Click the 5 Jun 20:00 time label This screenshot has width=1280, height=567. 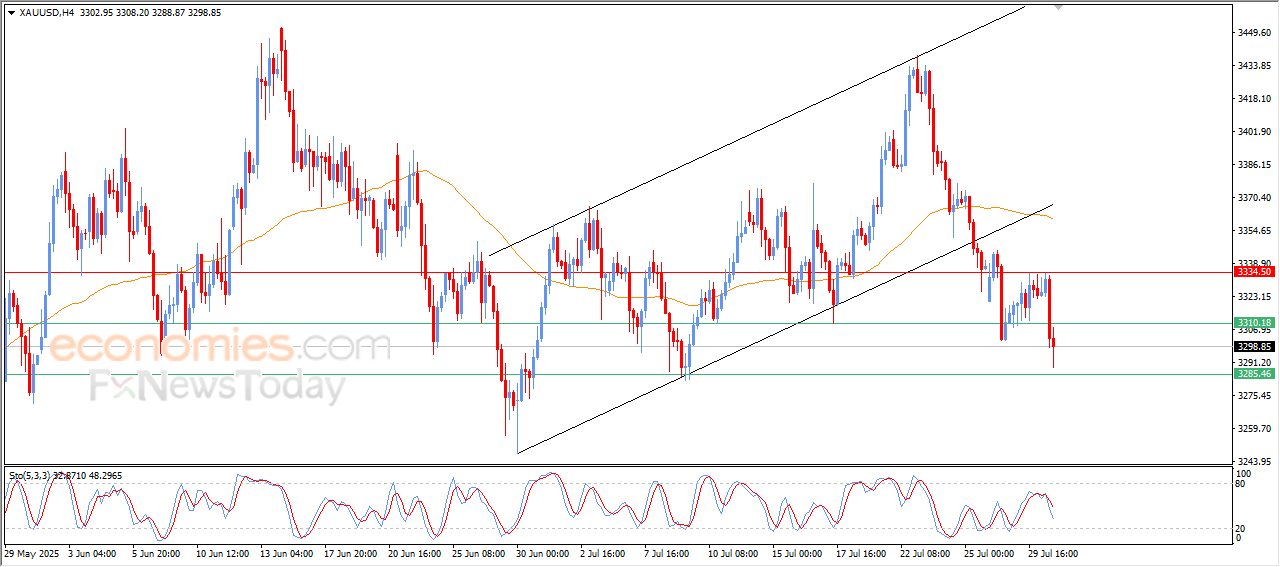point(156,552)
